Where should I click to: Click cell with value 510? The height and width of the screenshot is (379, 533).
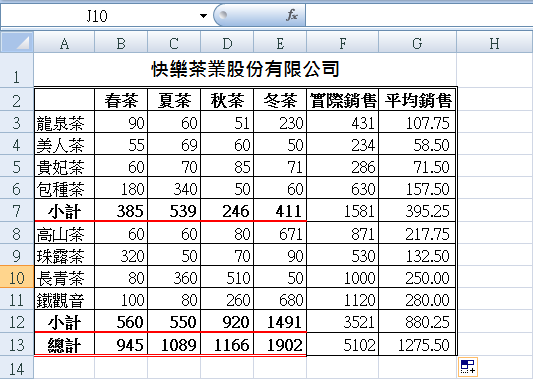(x=227, y=277)
